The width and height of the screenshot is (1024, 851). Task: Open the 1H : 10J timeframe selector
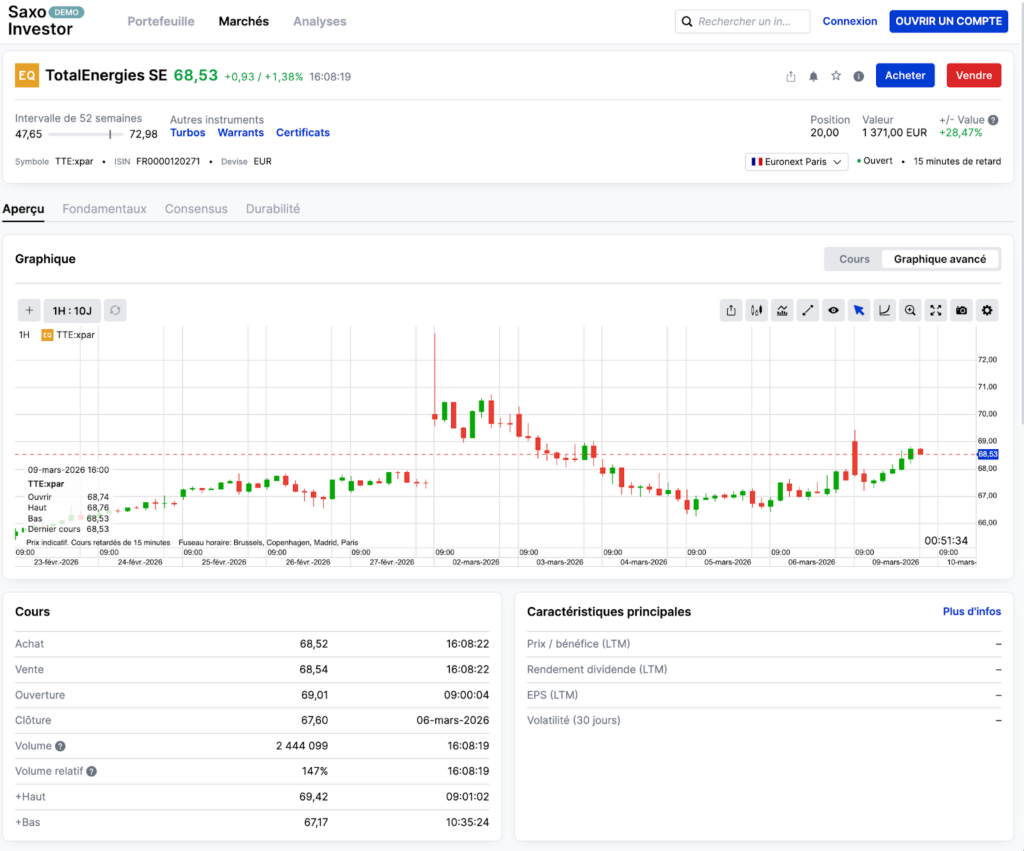coord(70,310)
